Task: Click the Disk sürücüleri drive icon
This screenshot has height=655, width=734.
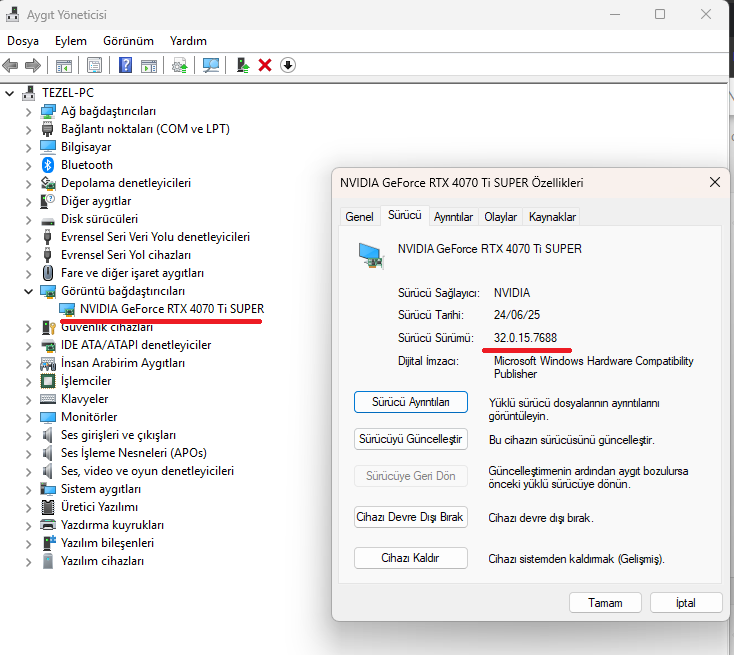Action: click(48, 221)
